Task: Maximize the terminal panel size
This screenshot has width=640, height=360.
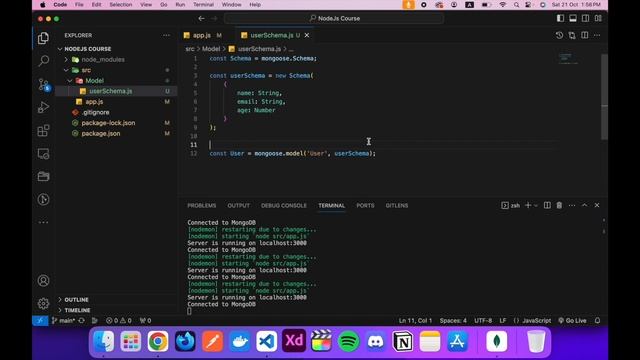Action: [584, 205]
